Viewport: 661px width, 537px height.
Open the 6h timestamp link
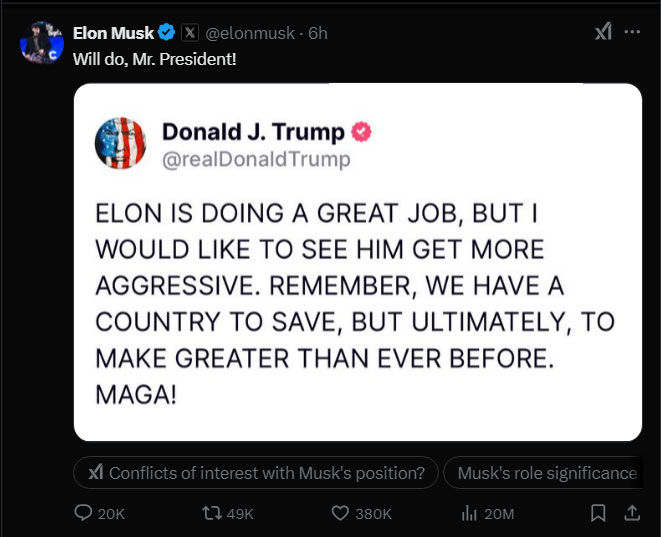(317, 33)
